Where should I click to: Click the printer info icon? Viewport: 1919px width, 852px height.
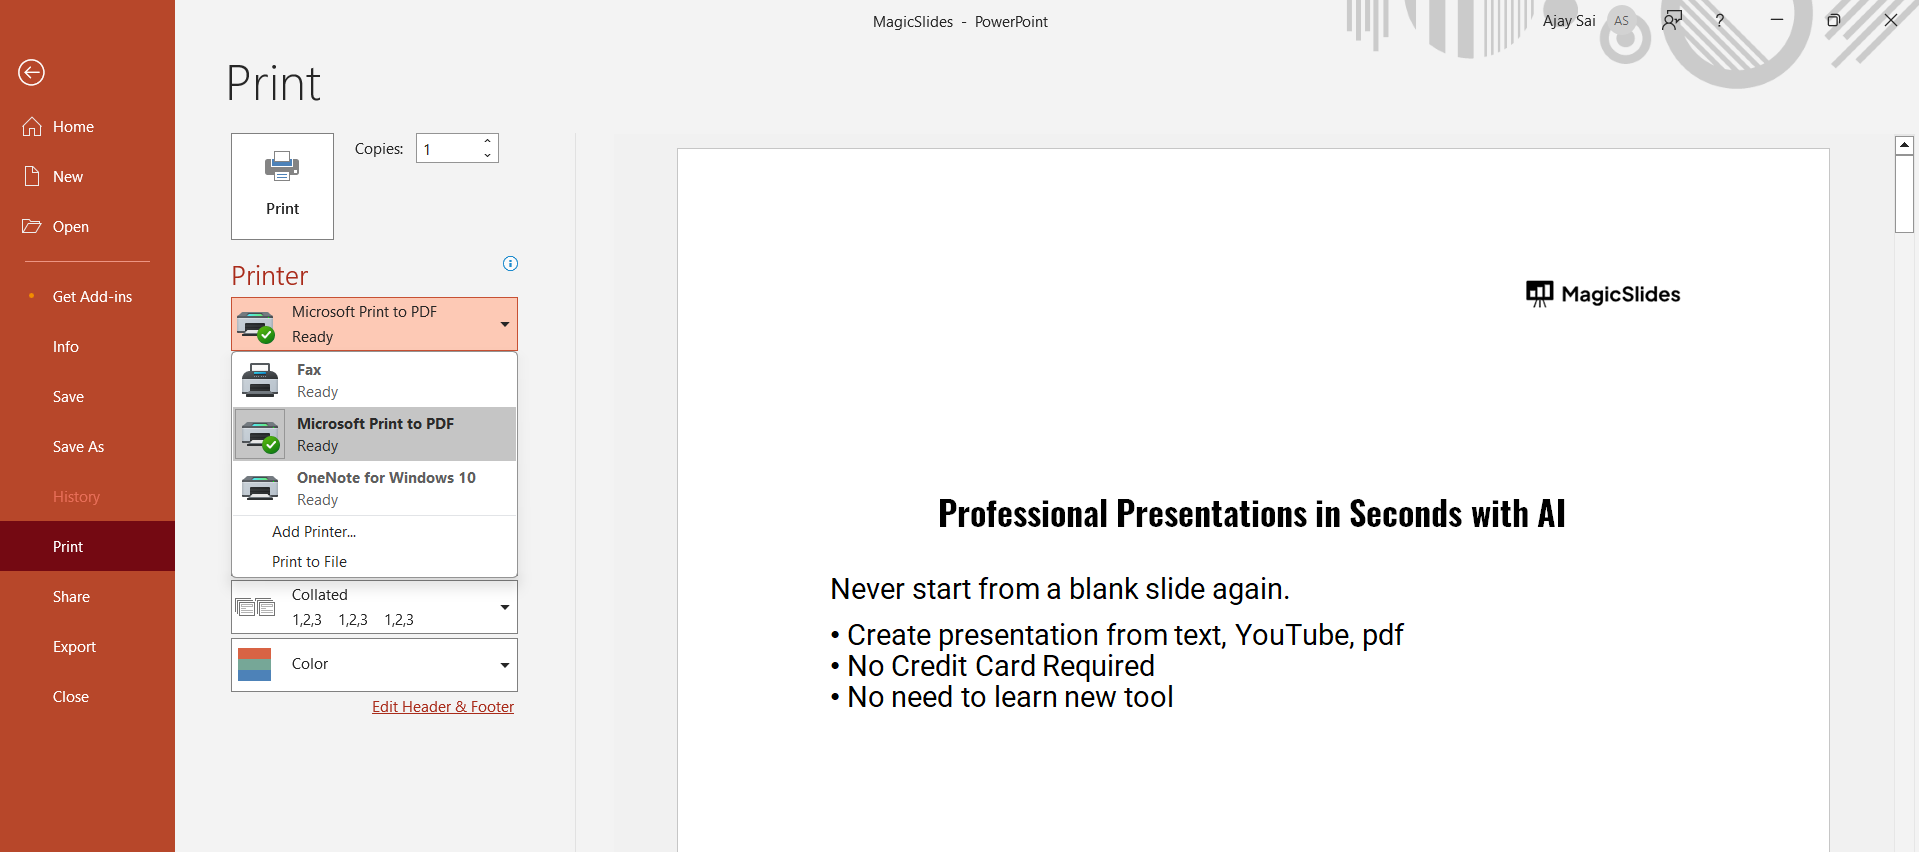tap(510, 264)
